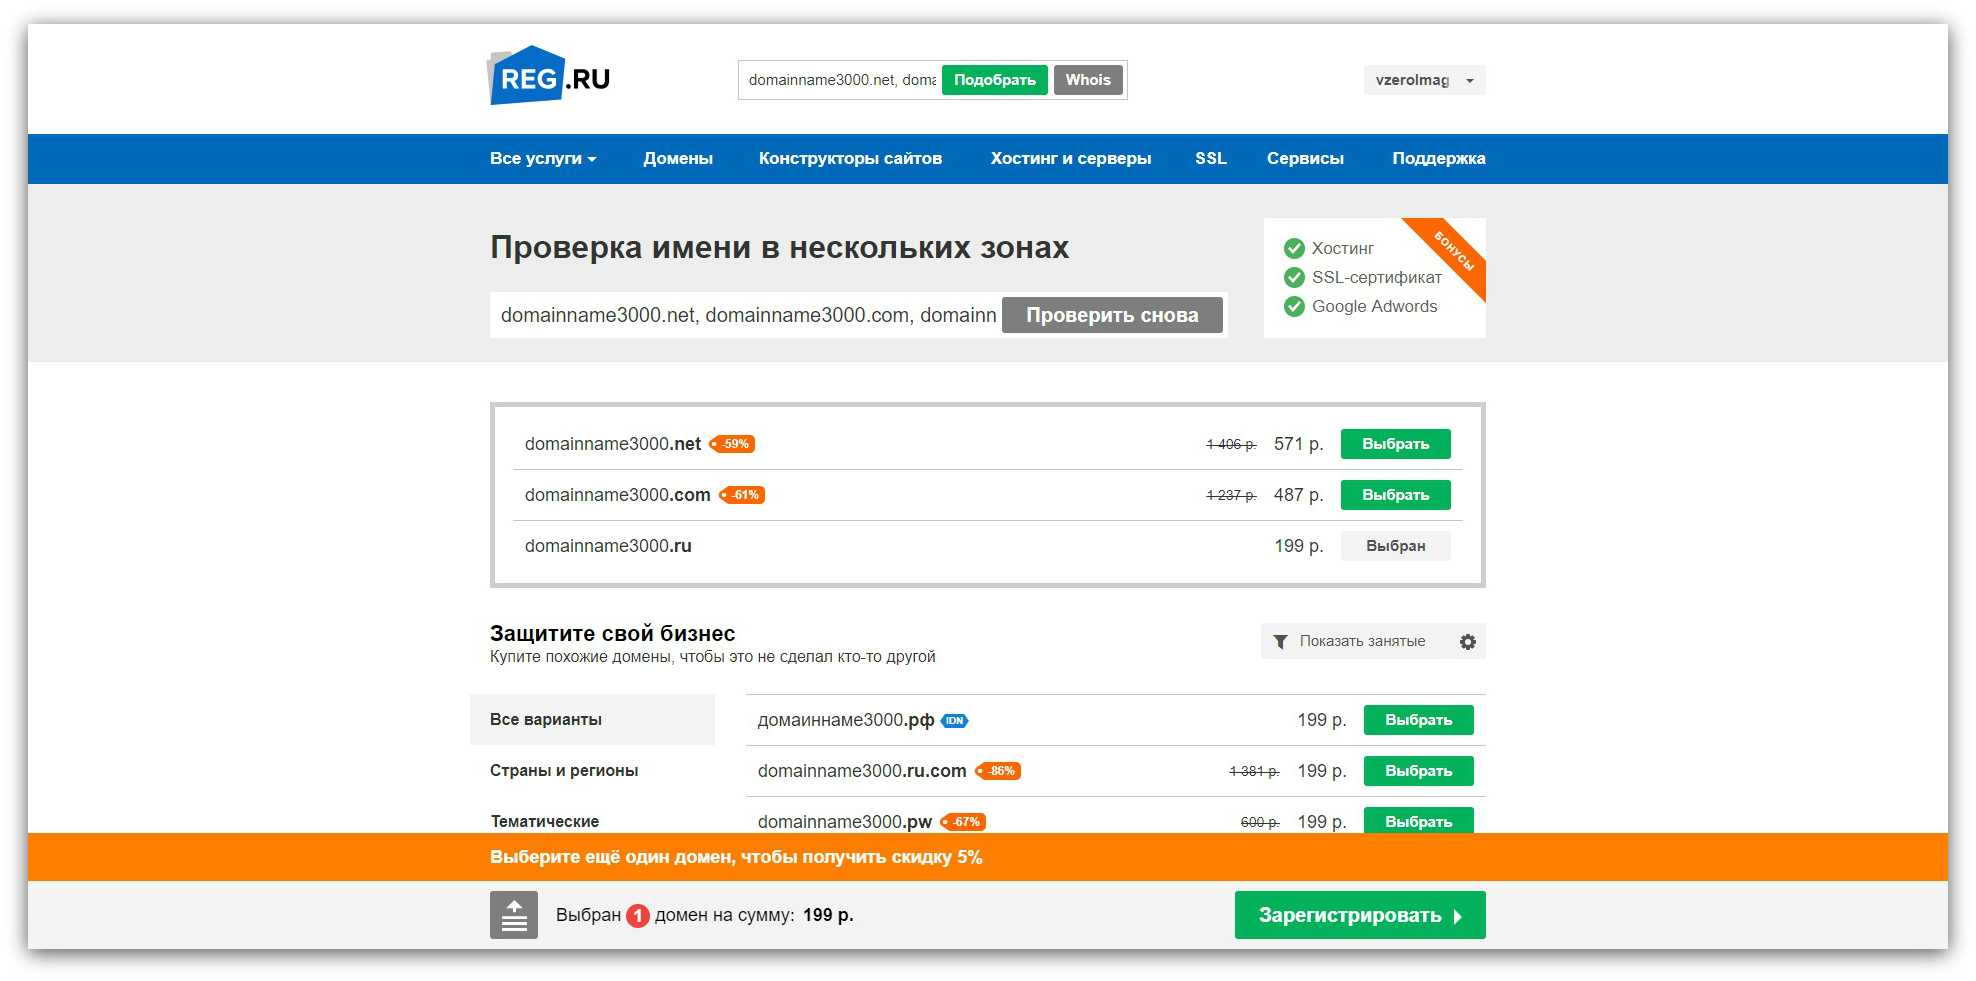Select domainname3000.net with Выбрать button

pyautogui.click(x=1395, y=444)
